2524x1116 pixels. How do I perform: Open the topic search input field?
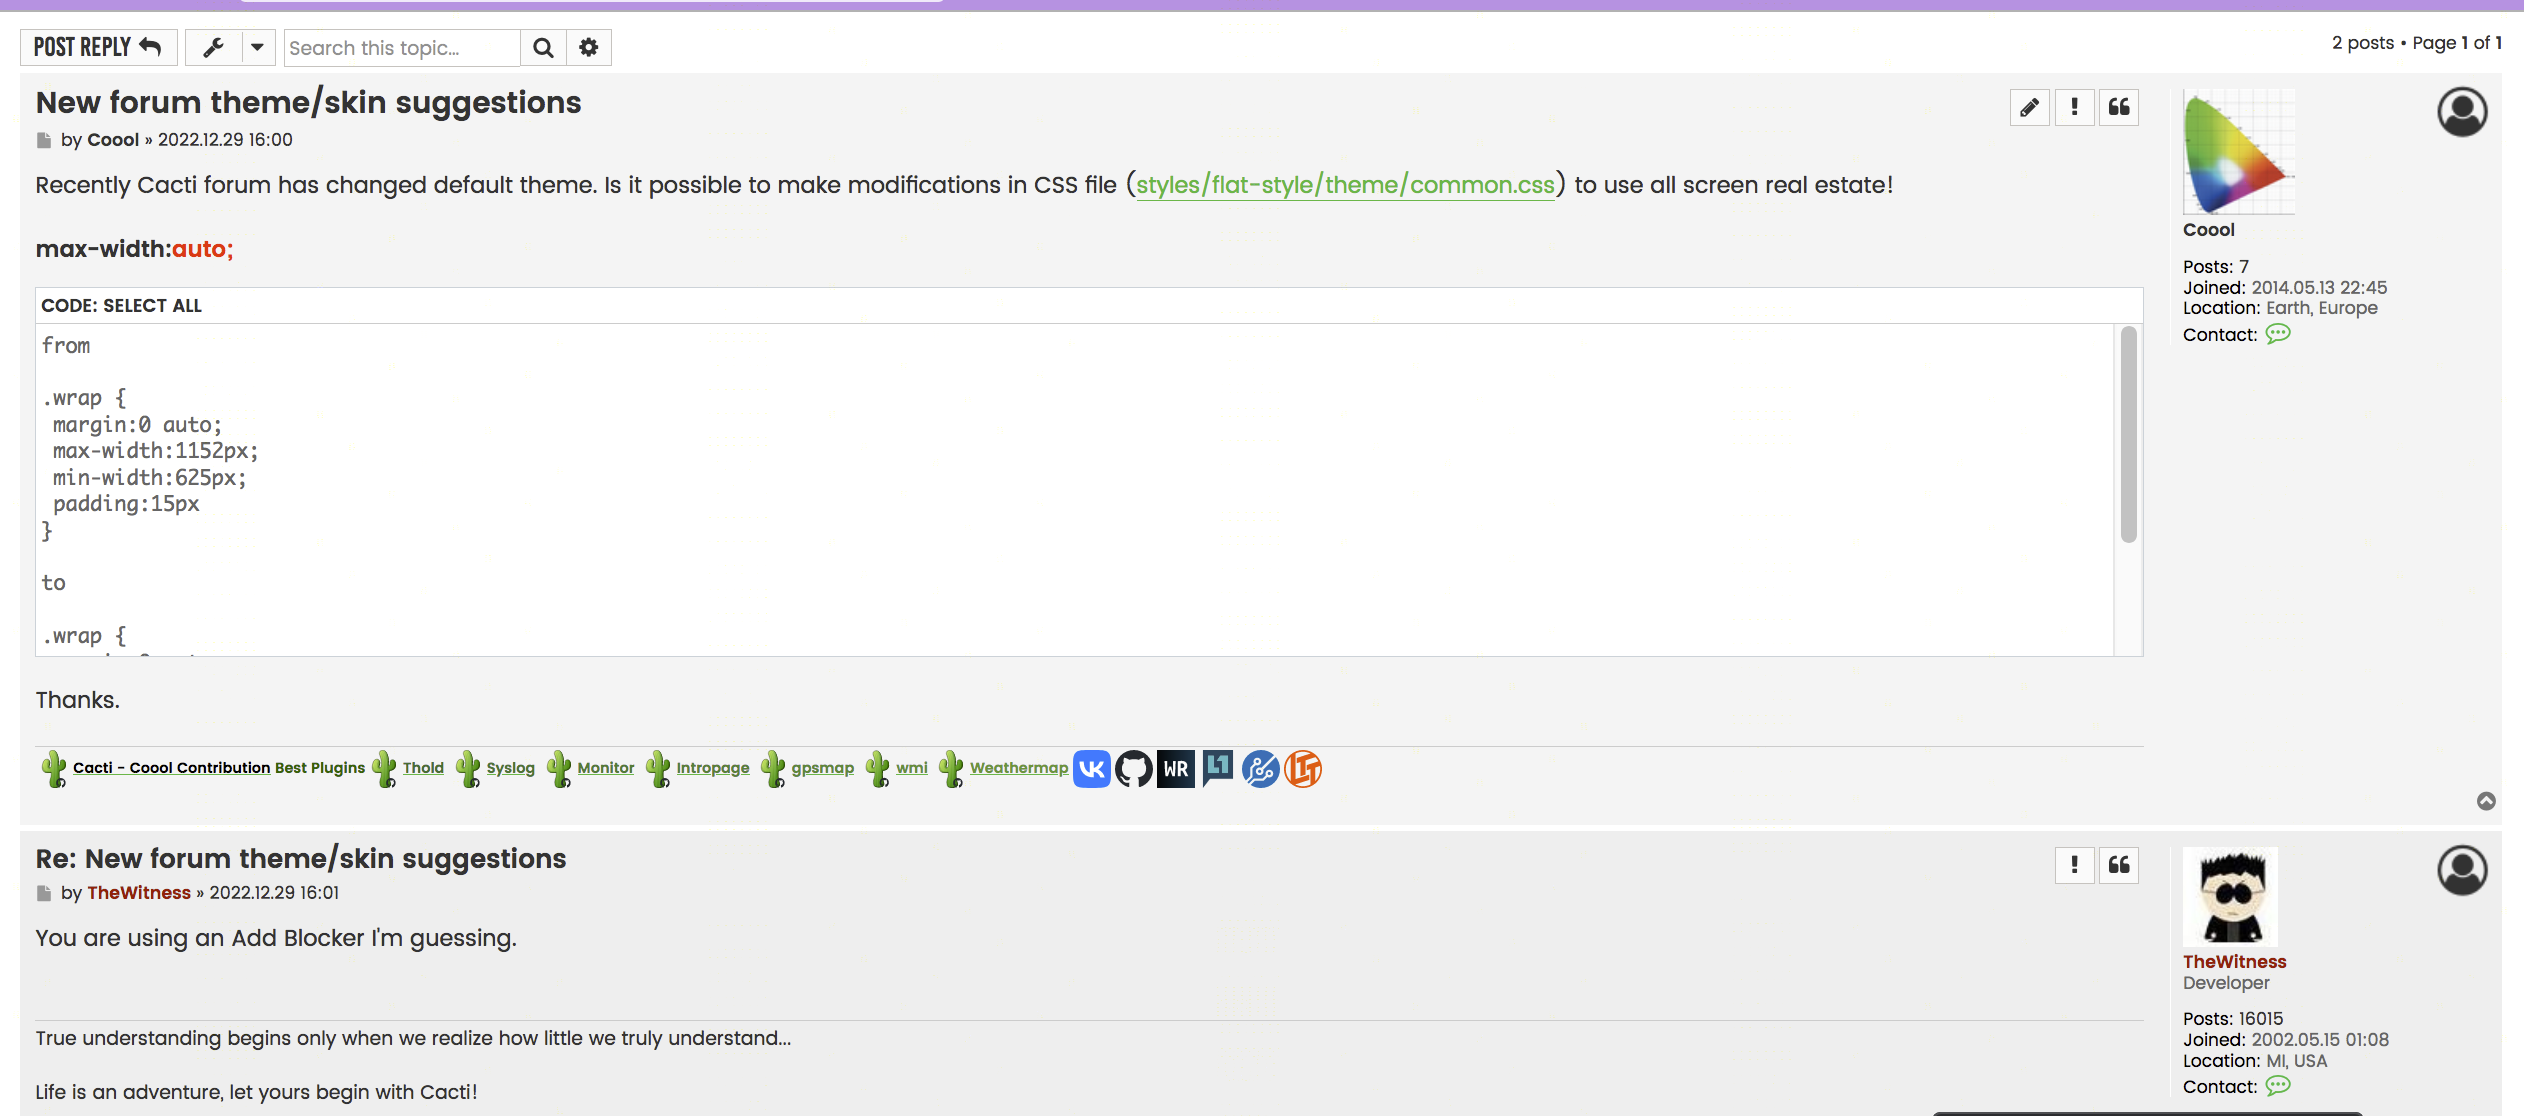coord(402,47)
